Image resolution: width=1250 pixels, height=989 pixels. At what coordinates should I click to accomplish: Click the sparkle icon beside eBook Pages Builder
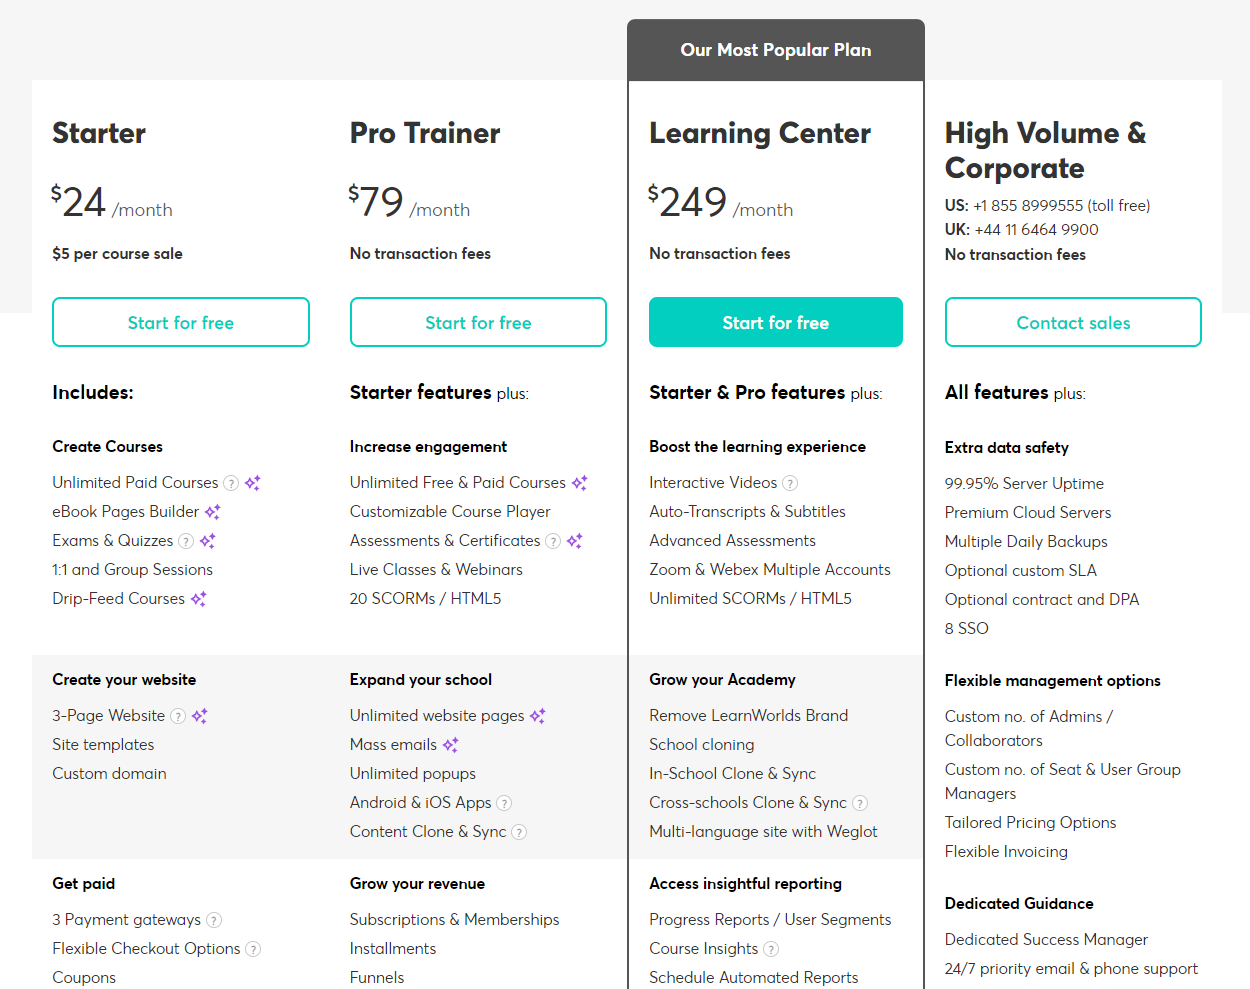[x=214, y=510]
